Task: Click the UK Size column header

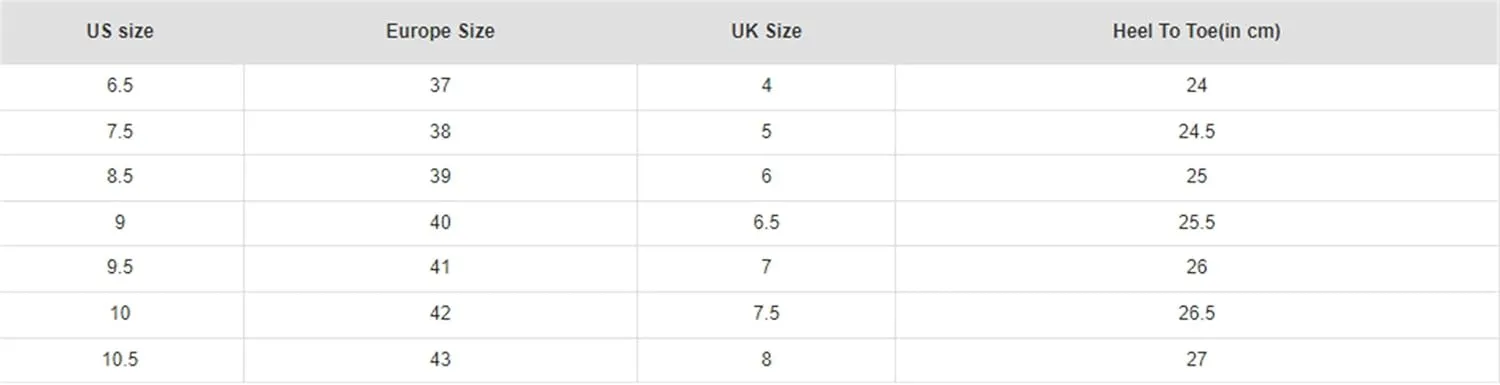Action: [x=766, y=32]
